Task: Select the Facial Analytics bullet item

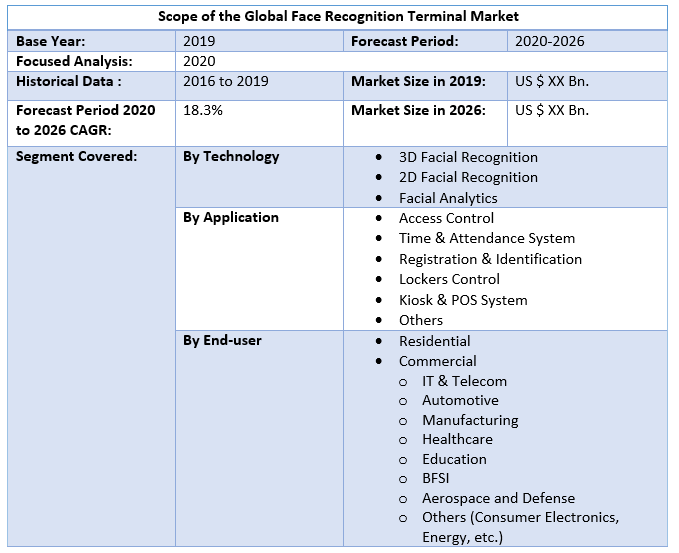Action: pos(448,198)
